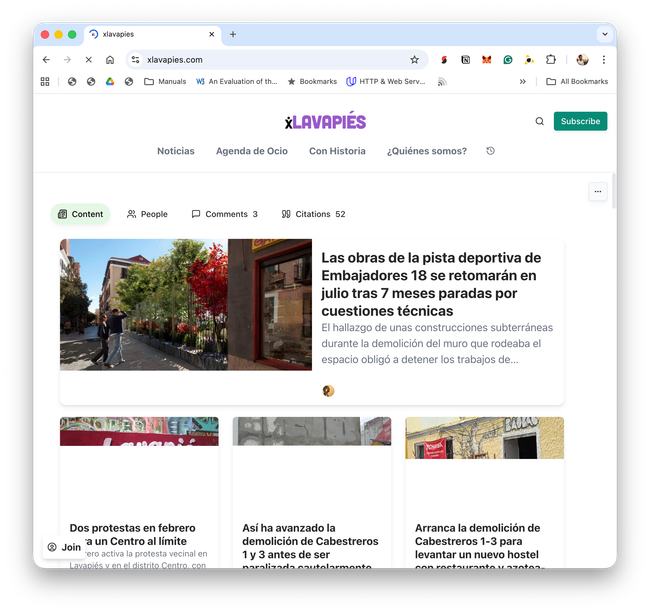Open the Chrome extensions puzzle icon

coord(550,60)
